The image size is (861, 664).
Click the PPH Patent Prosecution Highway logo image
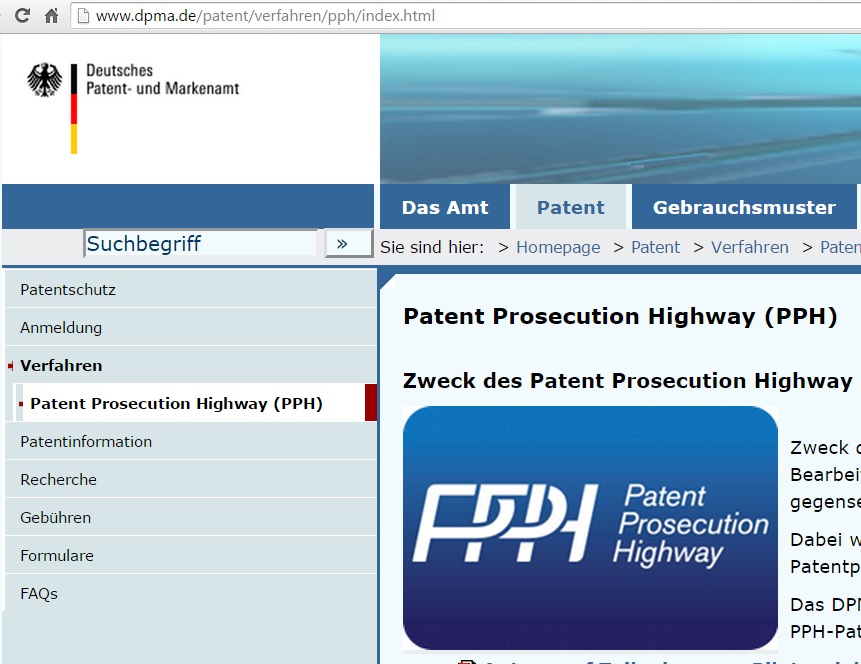pyautogui.click(x=590, y=528)
